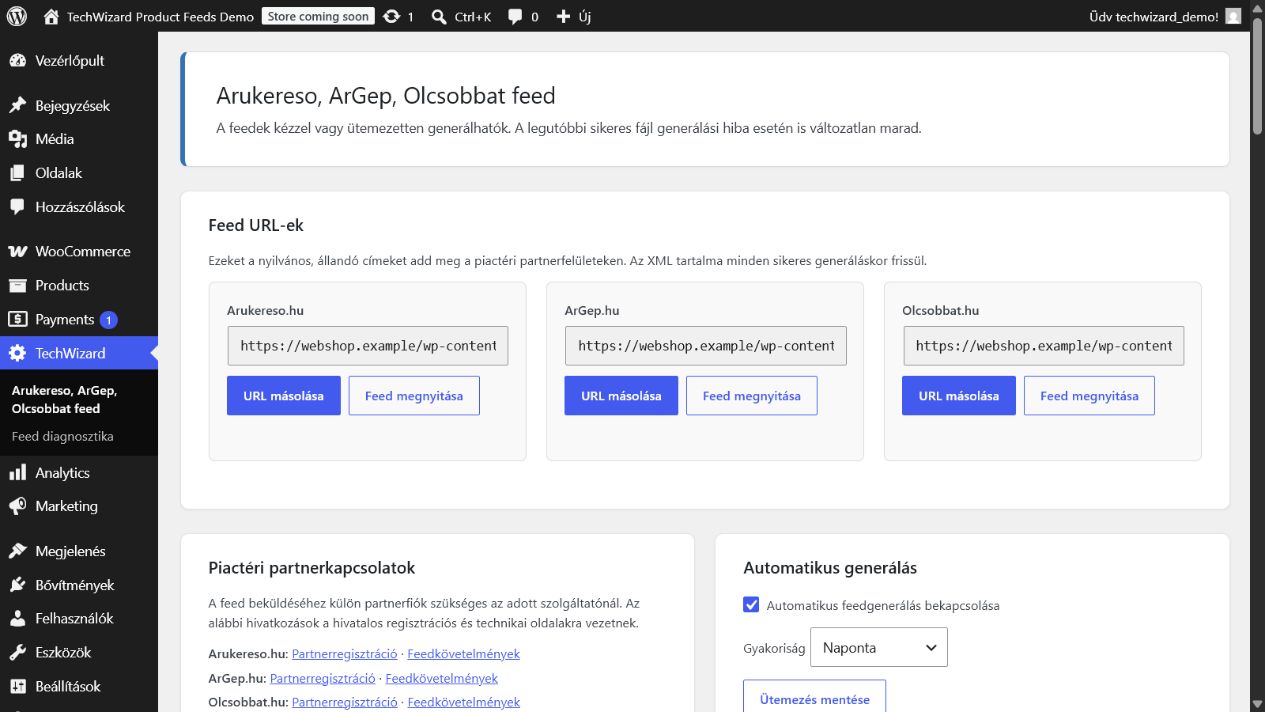Click the Store coming soon badge
Screen dimensions: 1265x712
[x=318, y=16]
